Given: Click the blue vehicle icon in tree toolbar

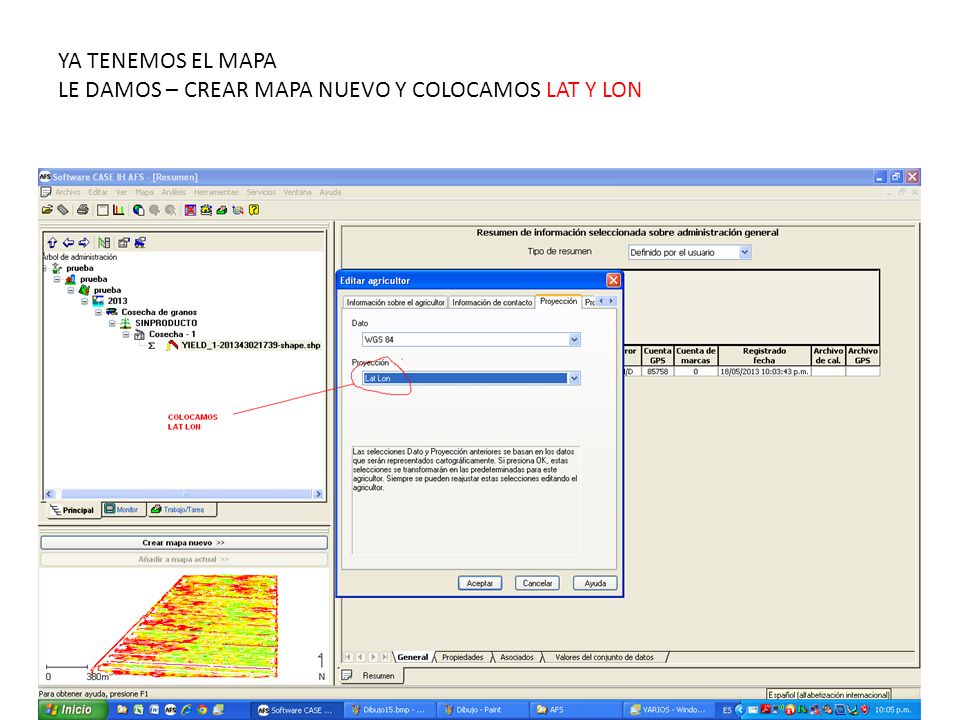Looking at the screenshot, I should [x=140, y=242].
